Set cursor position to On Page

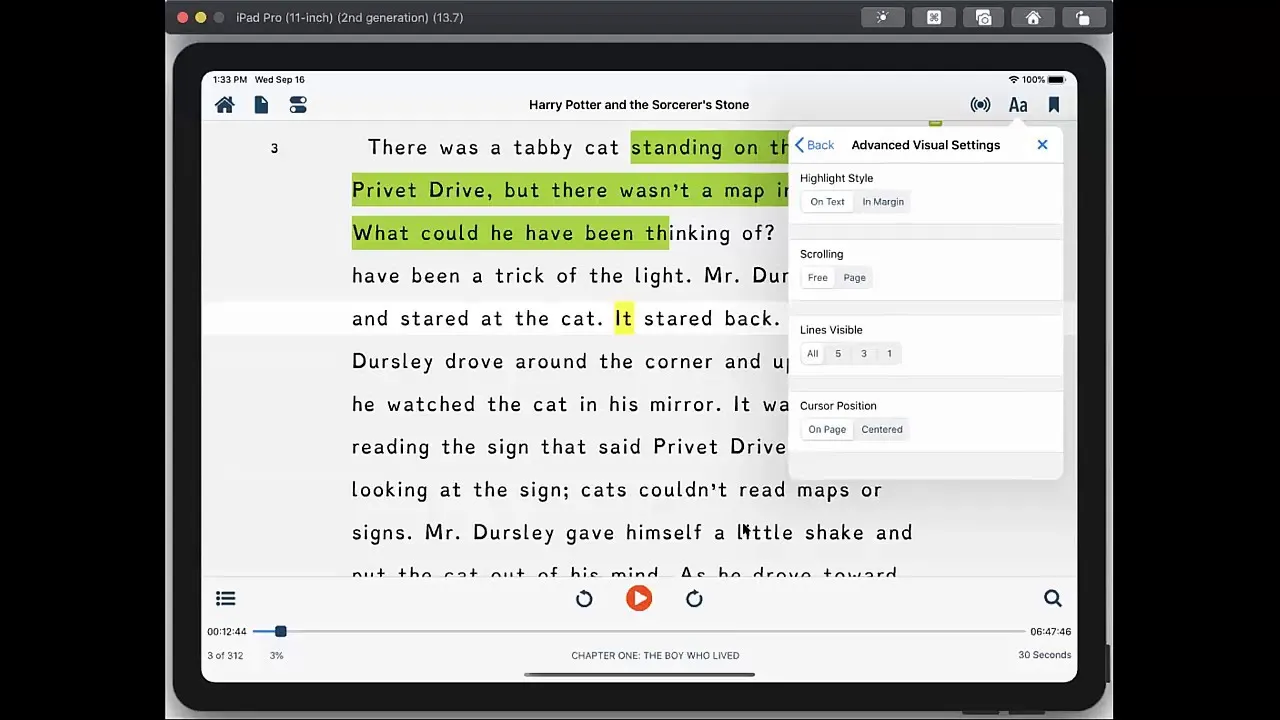tap(827, 430)
